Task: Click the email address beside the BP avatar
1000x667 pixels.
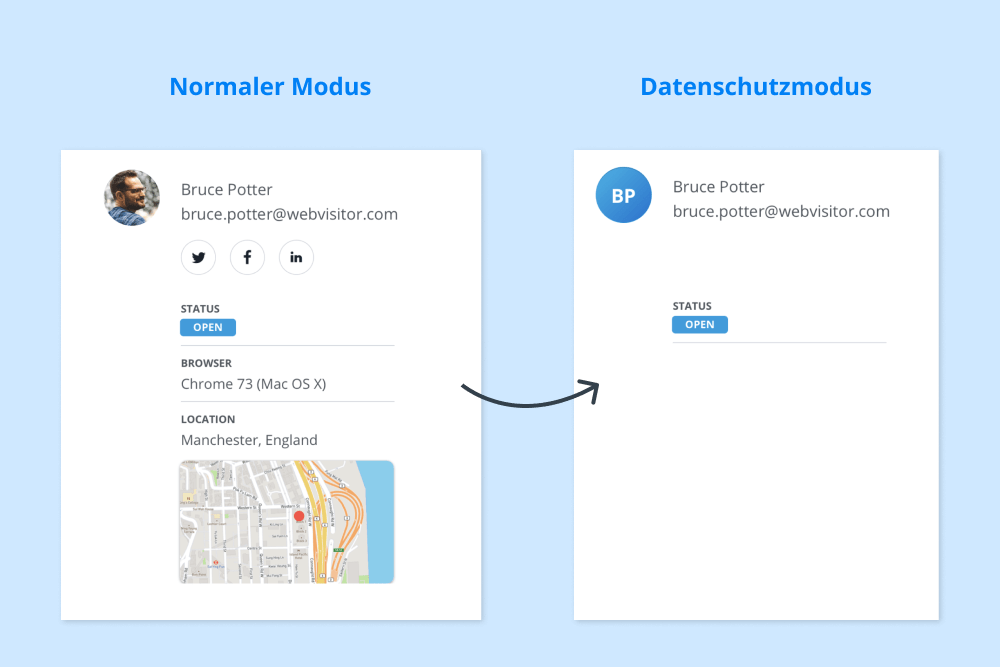Action: [781, 211]
